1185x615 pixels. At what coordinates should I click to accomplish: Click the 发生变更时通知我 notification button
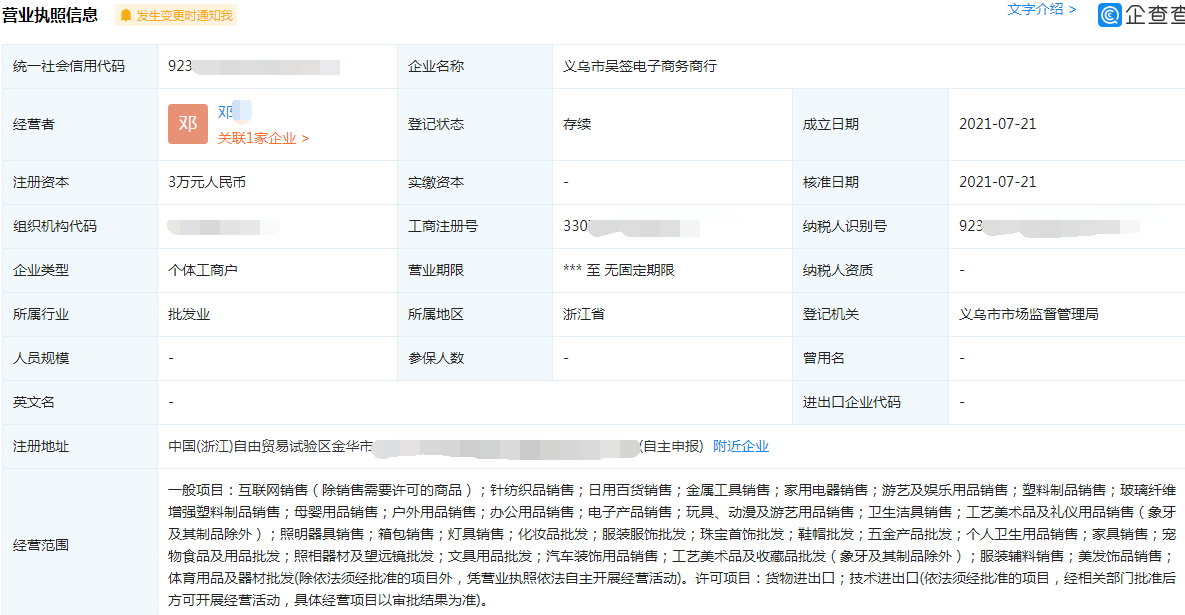coord(174,15)
